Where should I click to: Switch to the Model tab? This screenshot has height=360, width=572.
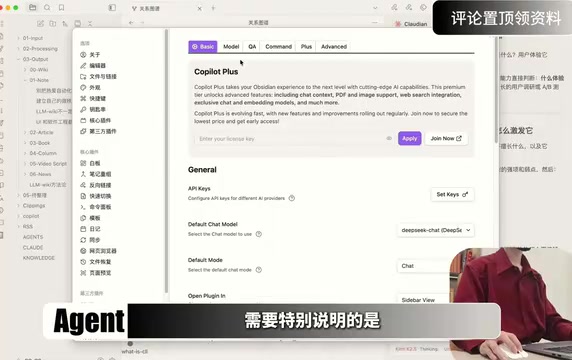coord(231,47)
